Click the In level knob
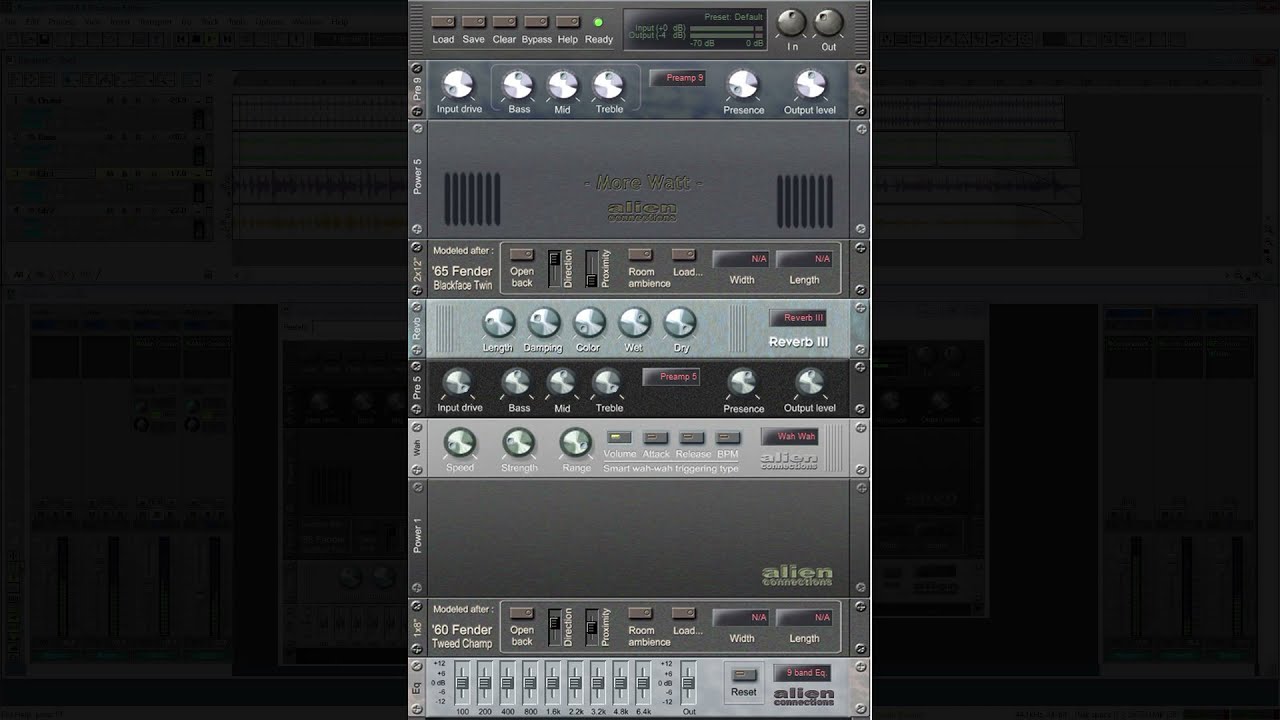 coord(792,22)
